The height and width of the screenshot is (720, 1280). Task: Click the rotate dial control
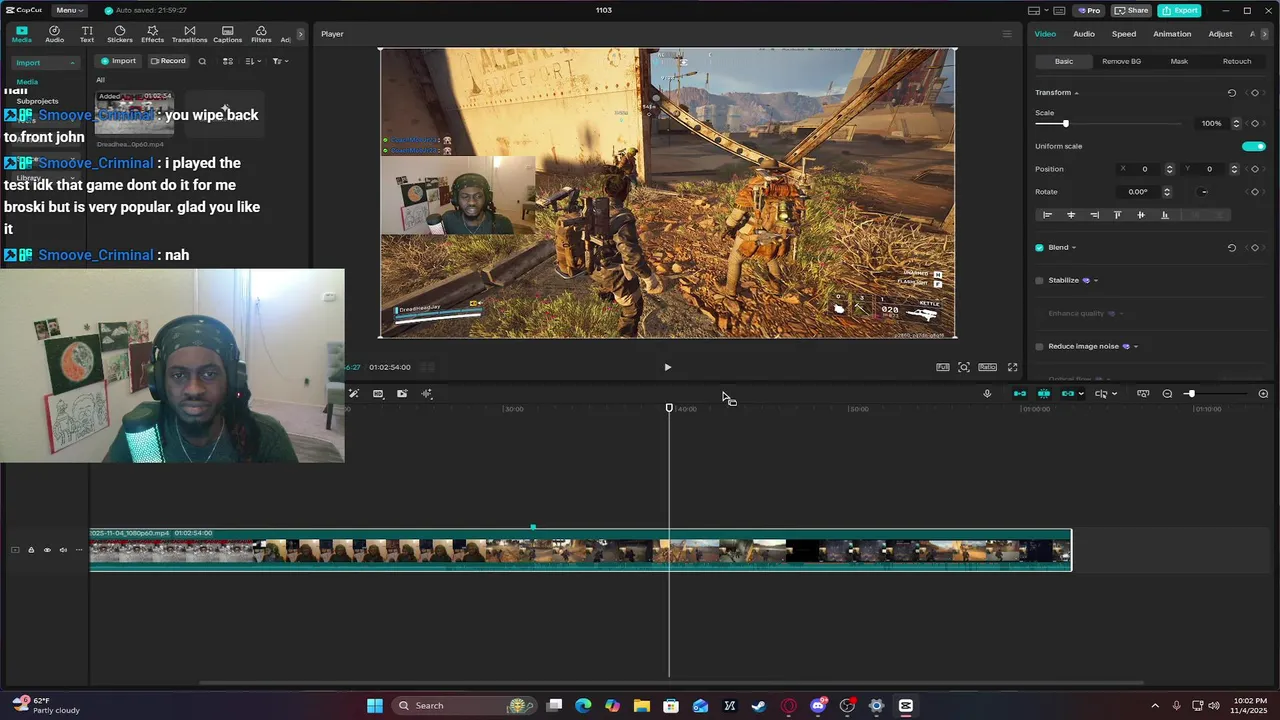pyautogui.click(x=1204, y=192)
